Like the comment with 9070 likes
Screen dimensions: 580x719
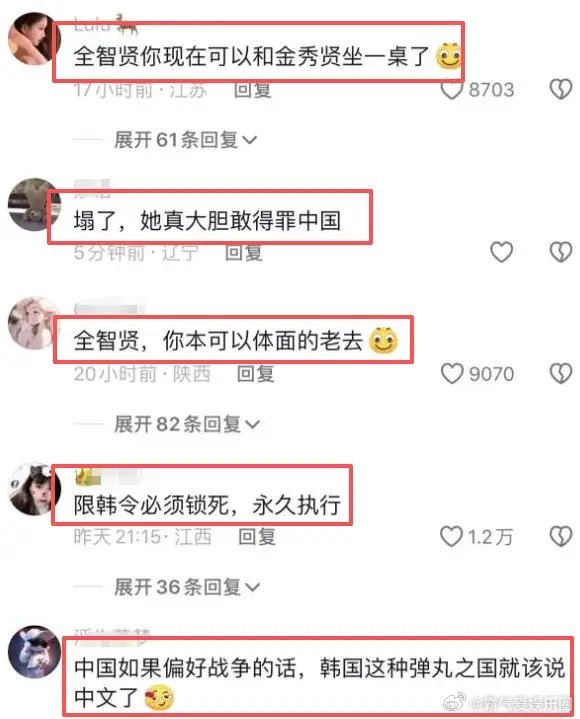click(x=452, y=374)
